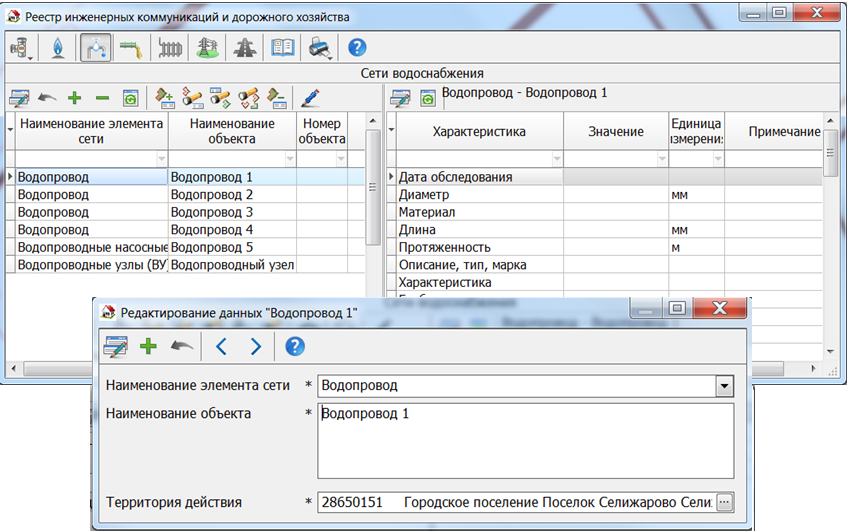Click edit icon in characteristics panel toolbar
Image resolution: width=848 pixels, height=531 pixels.
tap(400, 98)
